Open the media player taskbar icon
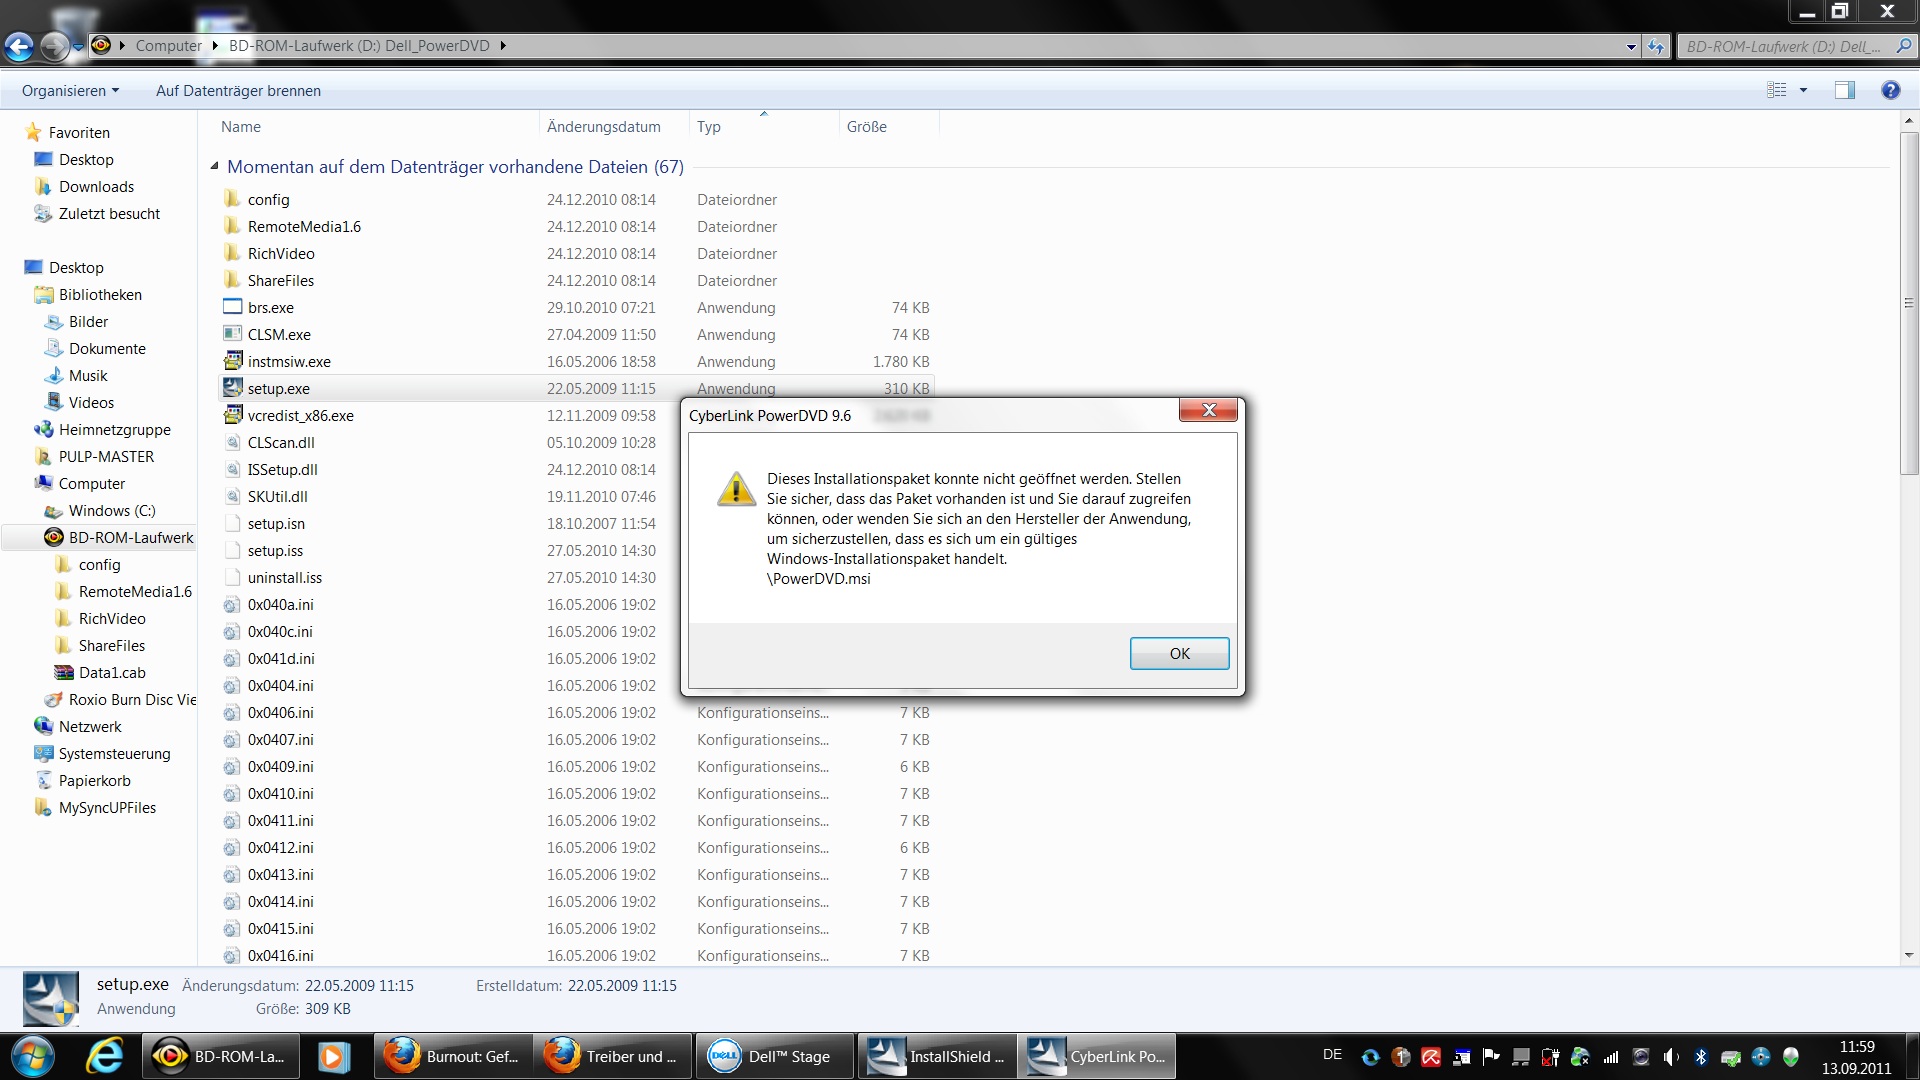1920x1080 pixels. (334, 1056)
